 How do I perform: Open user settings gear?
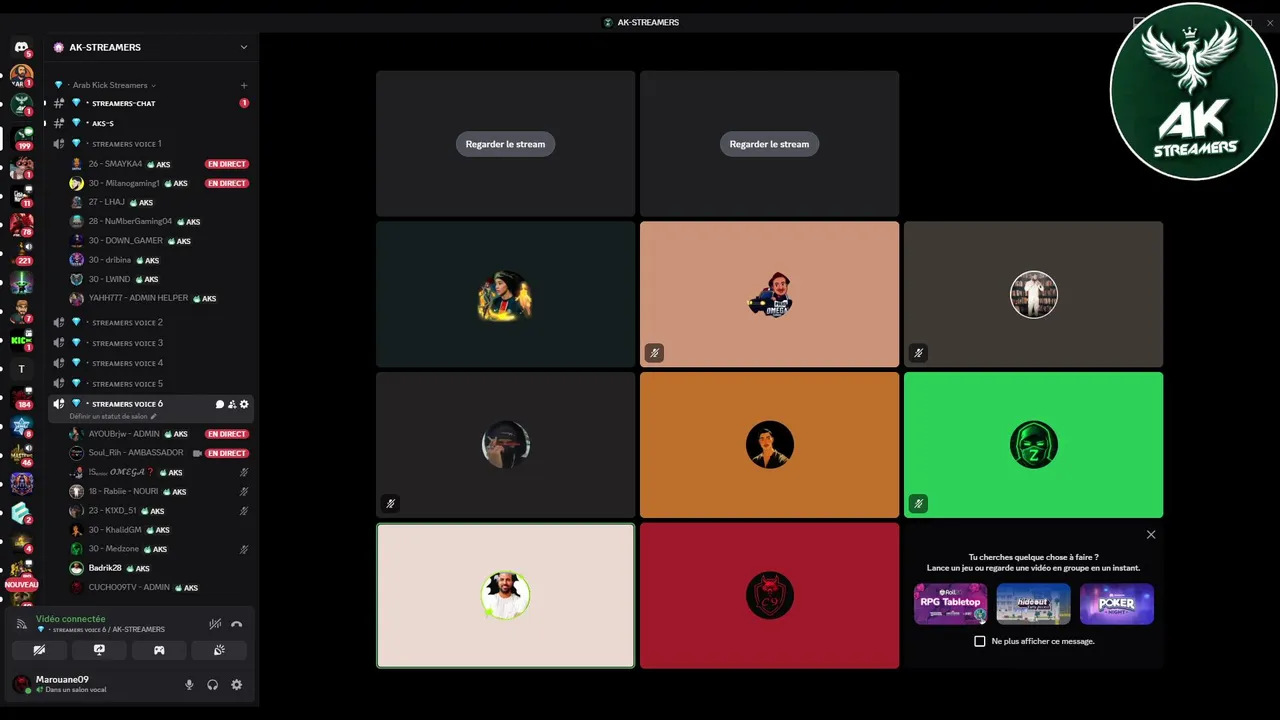[x=237, y=685]
